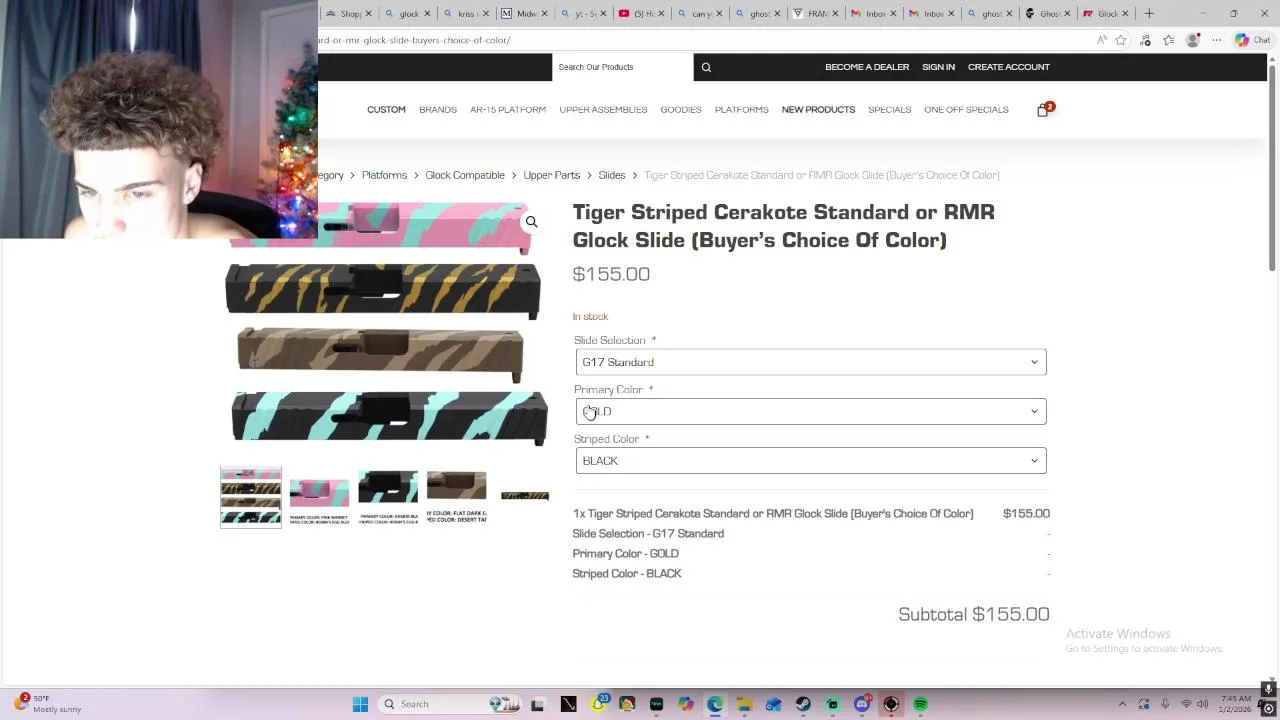The height and width of the screenshot is (720, 1280).
Task: Open Copilot app from taskbar
Action: [x=686, y=704]
